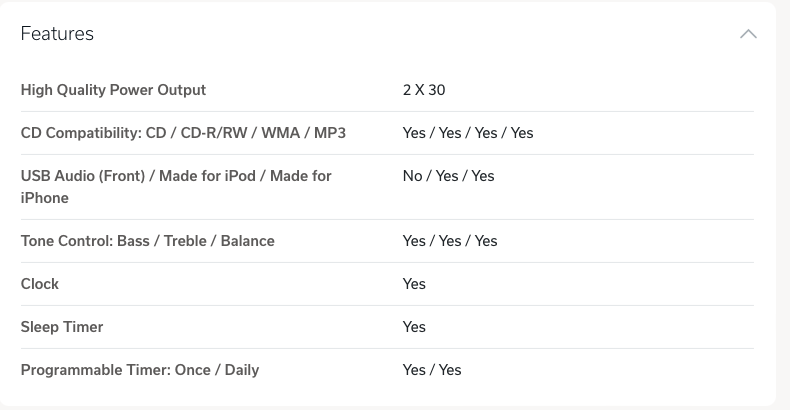
Task: Select the Tone Control row label
Action: (148, 241)
